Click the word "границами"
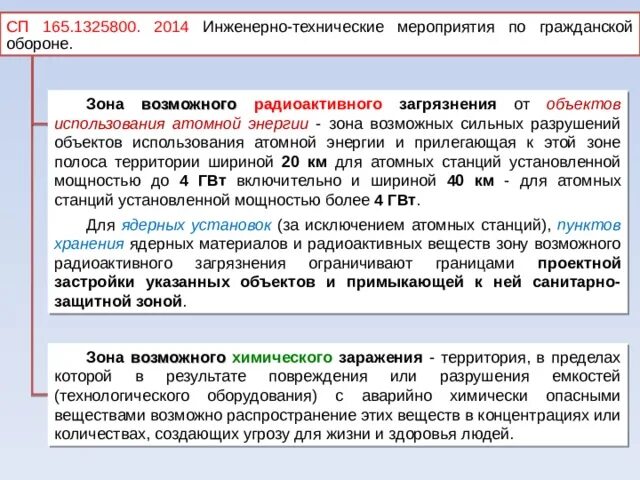 click(475, 264)
